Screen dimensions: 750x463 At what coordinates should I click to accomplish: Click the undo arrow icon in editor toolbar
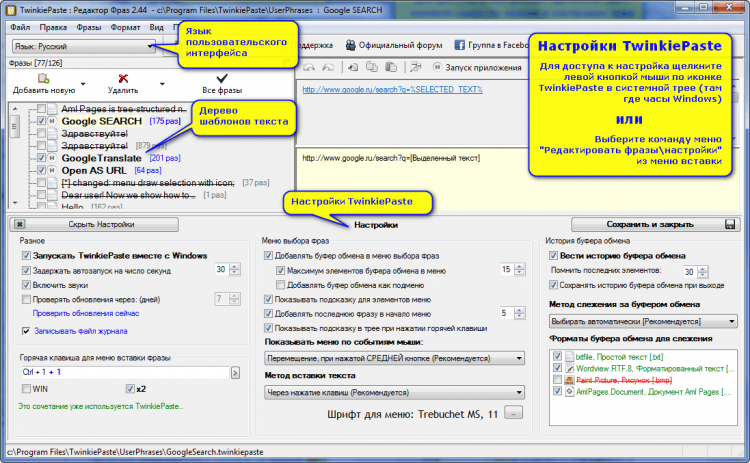[309, 67]
